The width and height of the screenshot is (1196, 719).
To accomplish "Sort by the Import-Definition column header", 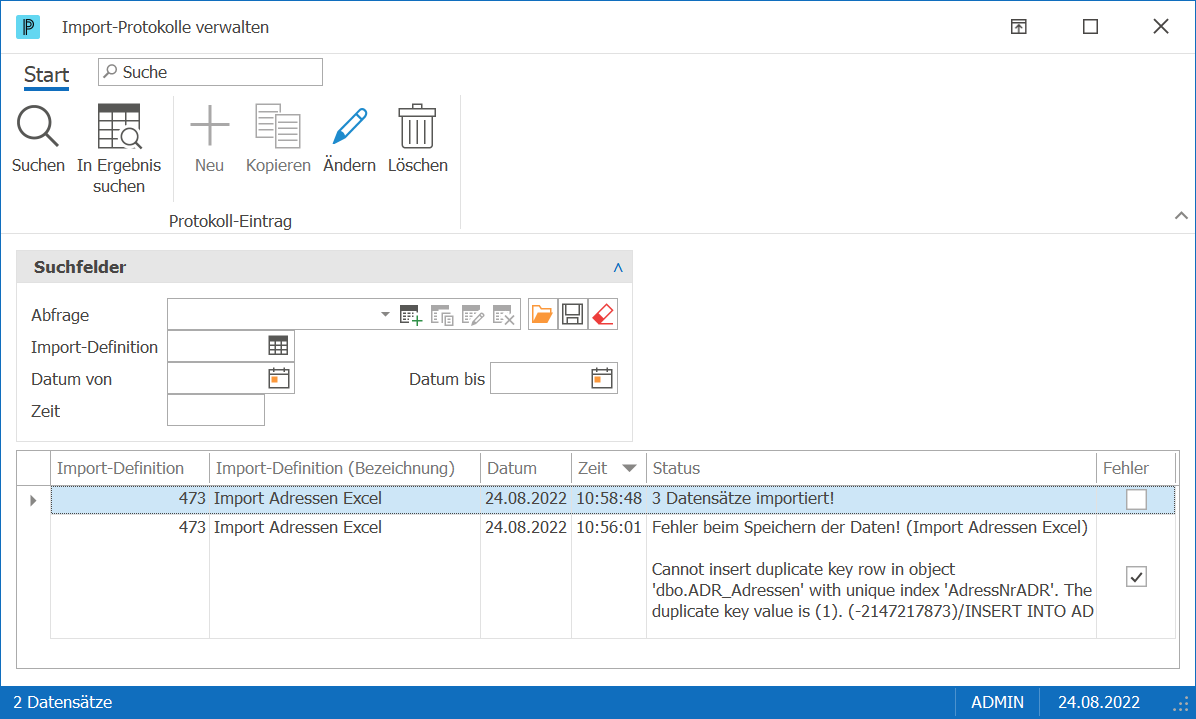I will (130, 468).
